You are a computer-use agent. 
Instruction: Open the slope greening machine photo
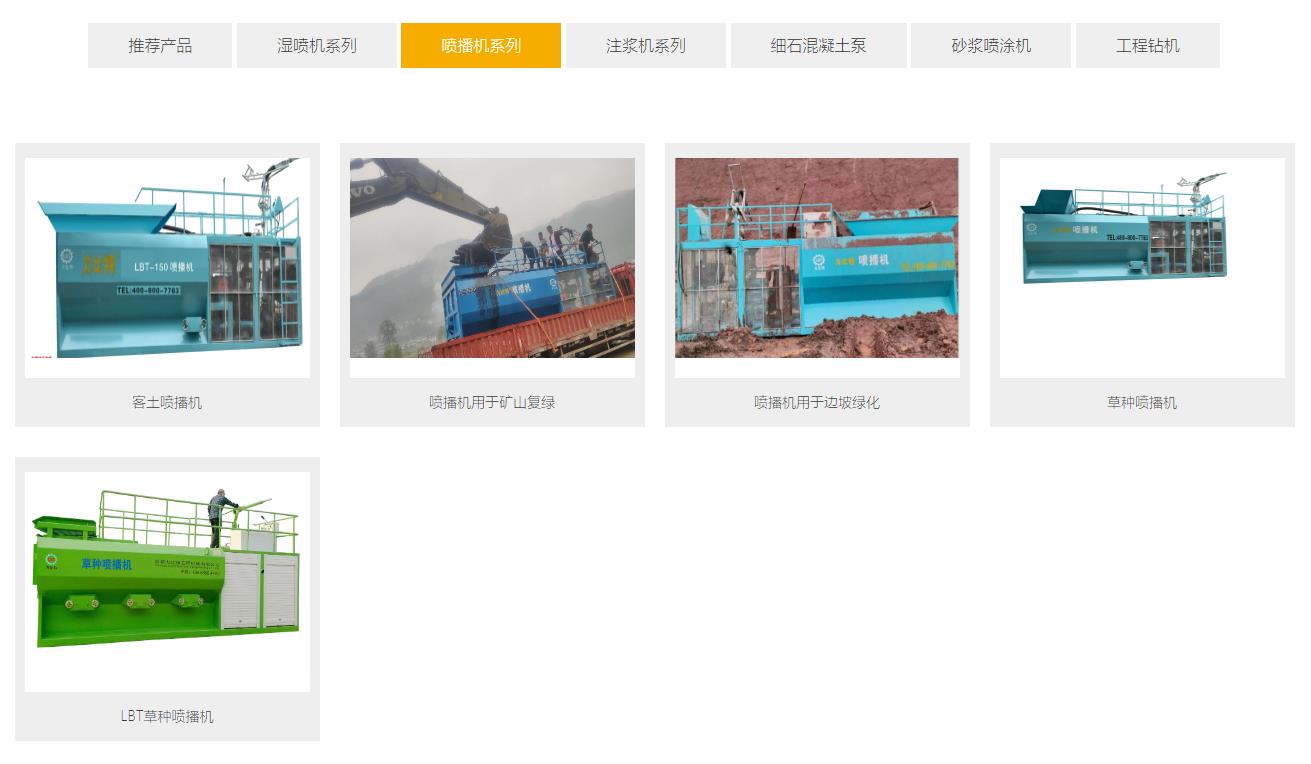[817, 258]
